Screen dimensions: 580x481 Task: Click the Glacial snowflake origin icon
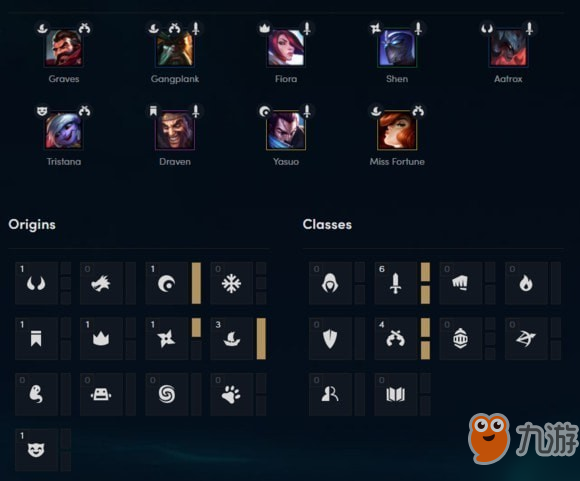click(232, 283)
